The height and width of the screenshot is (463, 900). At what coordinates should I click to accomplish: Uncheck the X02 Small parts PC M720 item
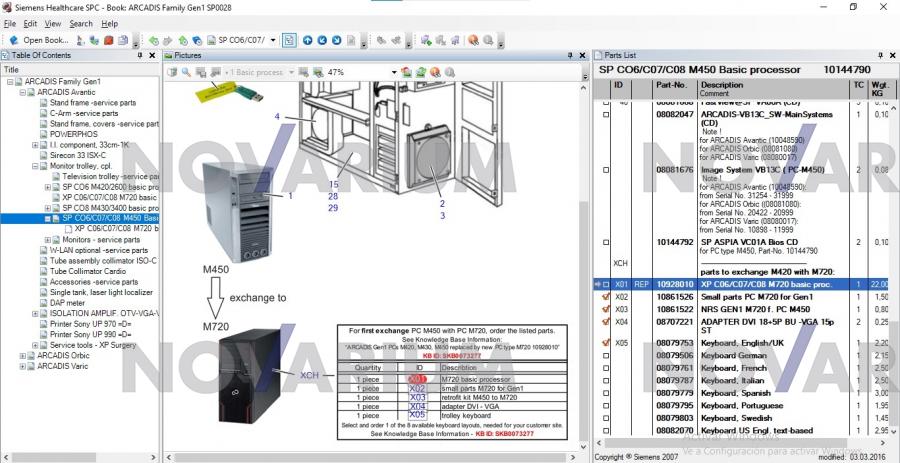coord(605,297)
